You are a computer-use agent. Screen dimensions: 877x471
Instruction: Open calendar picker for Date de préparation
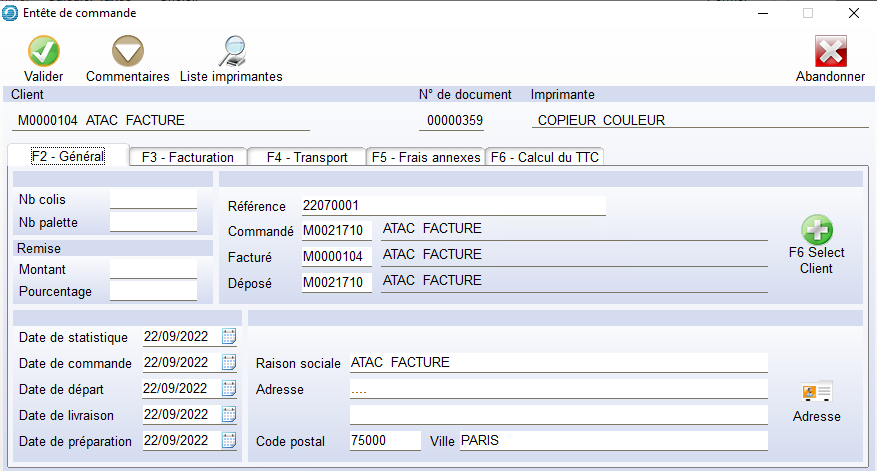(229, 440)
